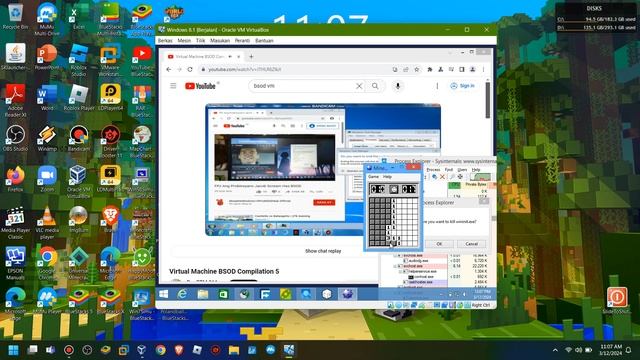This screenshot has width=640, height=360.
Task: Click Show chat replay
Action: click(323, 251)
